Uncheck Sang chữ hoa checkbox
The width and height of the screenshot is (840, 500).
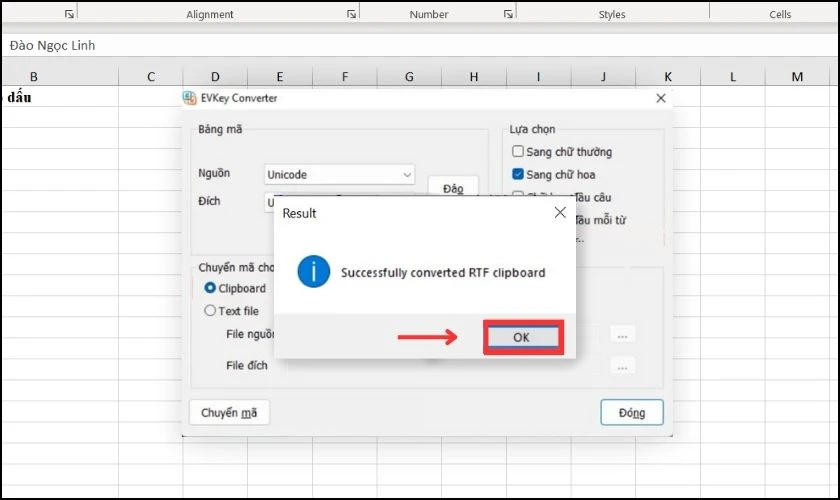[x=518, y=174]
